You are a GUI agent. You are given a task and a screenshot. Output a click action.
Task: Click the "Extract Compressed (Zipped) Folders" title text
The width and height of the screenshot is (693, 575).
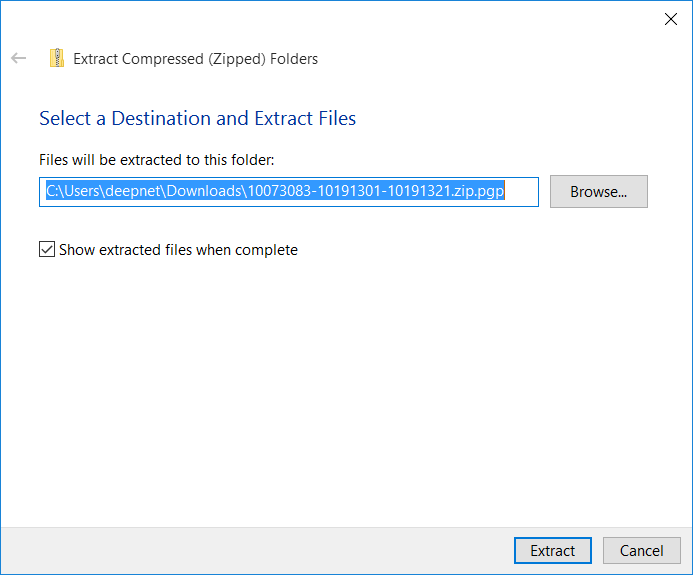[195, 59]
